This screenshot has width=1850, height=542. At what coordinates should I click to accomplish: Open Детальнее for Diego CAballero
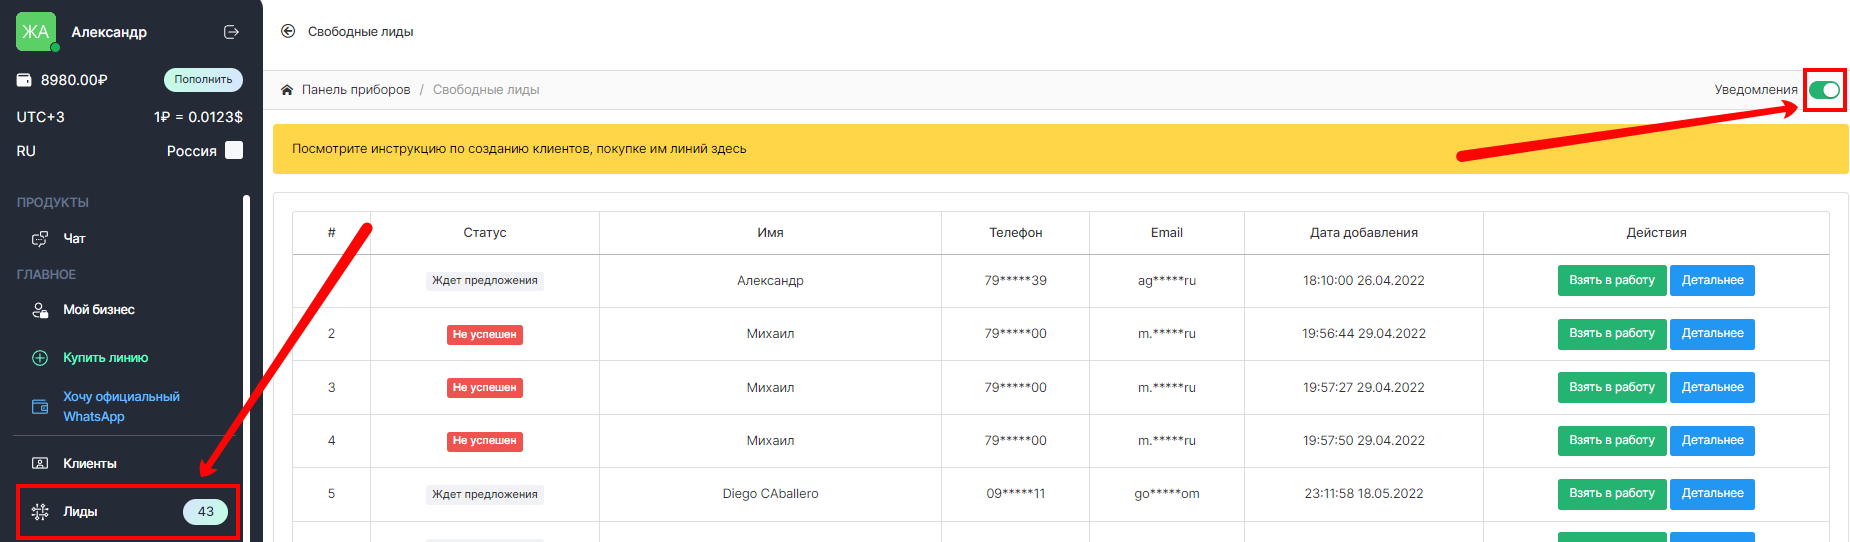tap(1711, 494)
